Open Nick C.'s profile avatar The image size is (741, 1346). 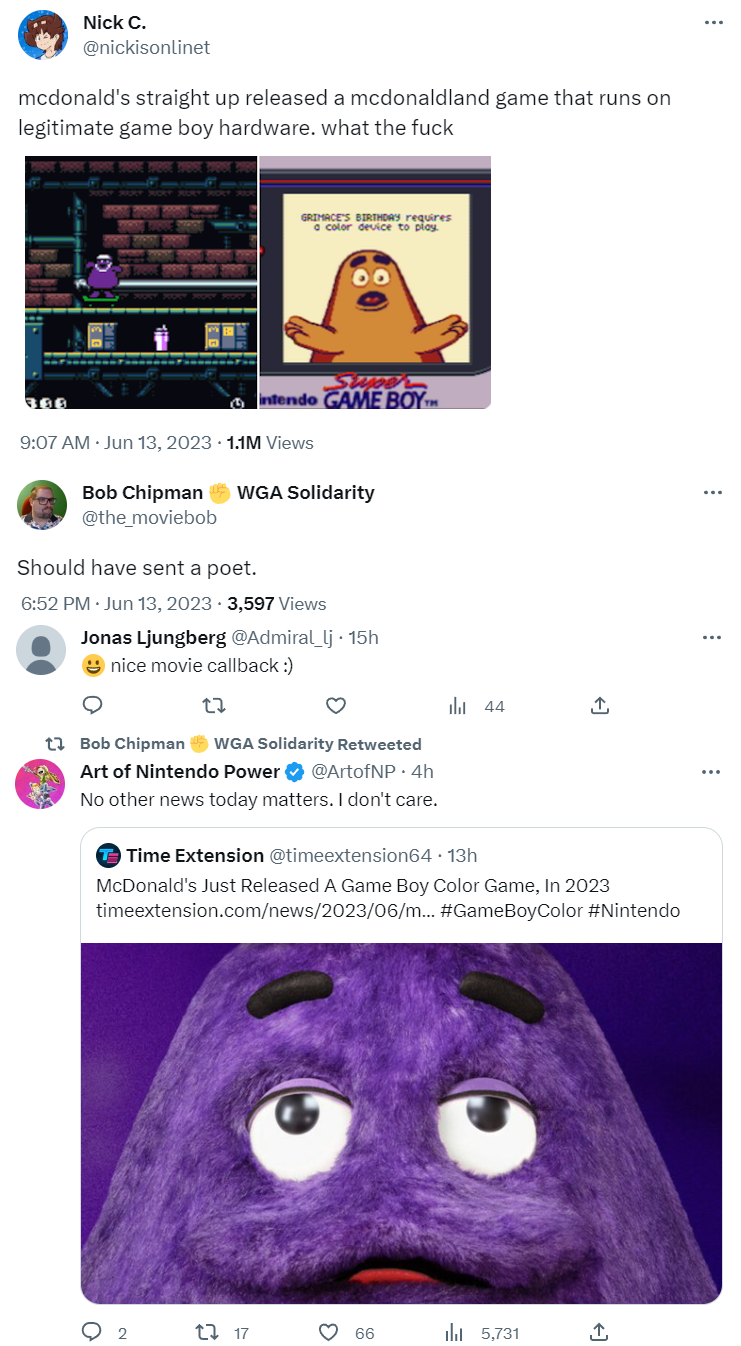[x=43, y=35]
